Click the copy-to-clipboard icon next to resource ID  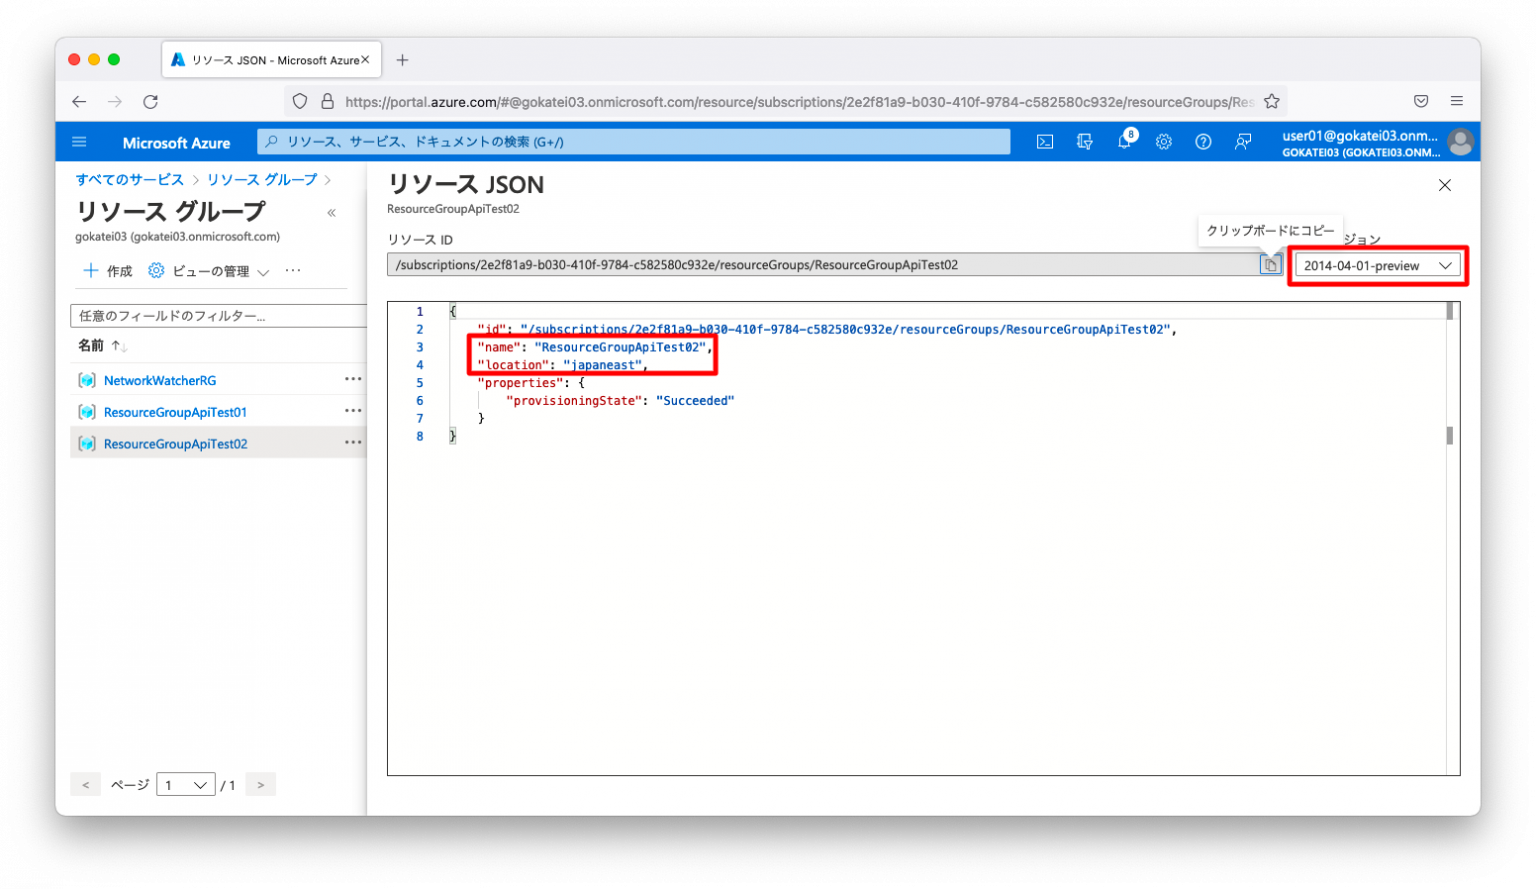pos(1269,264)
